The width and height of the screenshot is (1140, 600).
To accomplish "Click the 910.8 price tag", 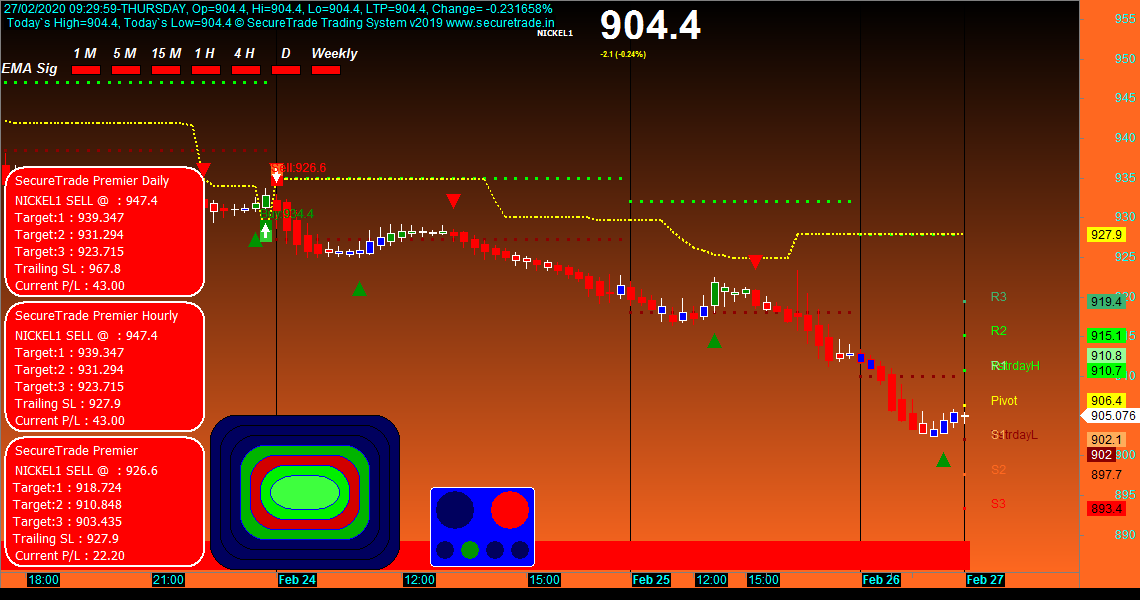I will click(x=1107, y=356).
